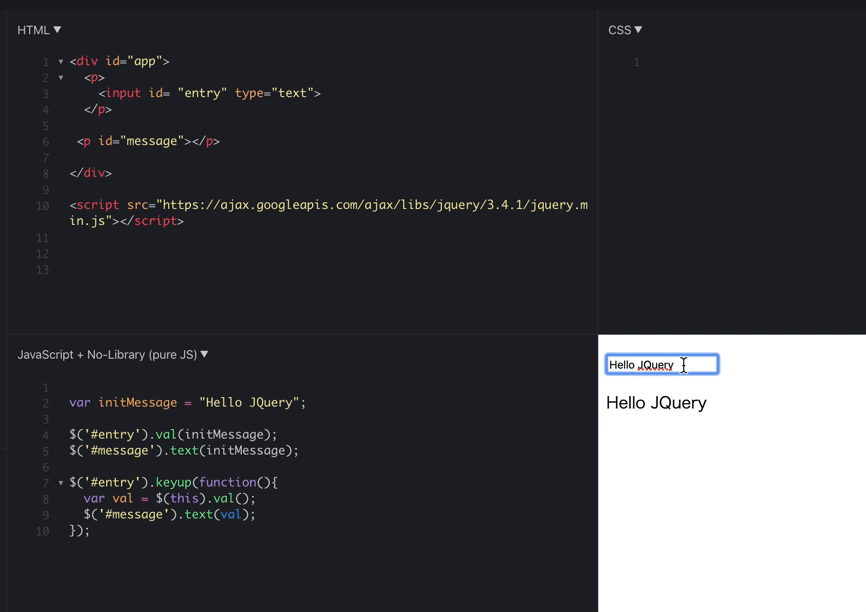
Task: Click line number 10 in HTML editor
Action: coord(41,204)
